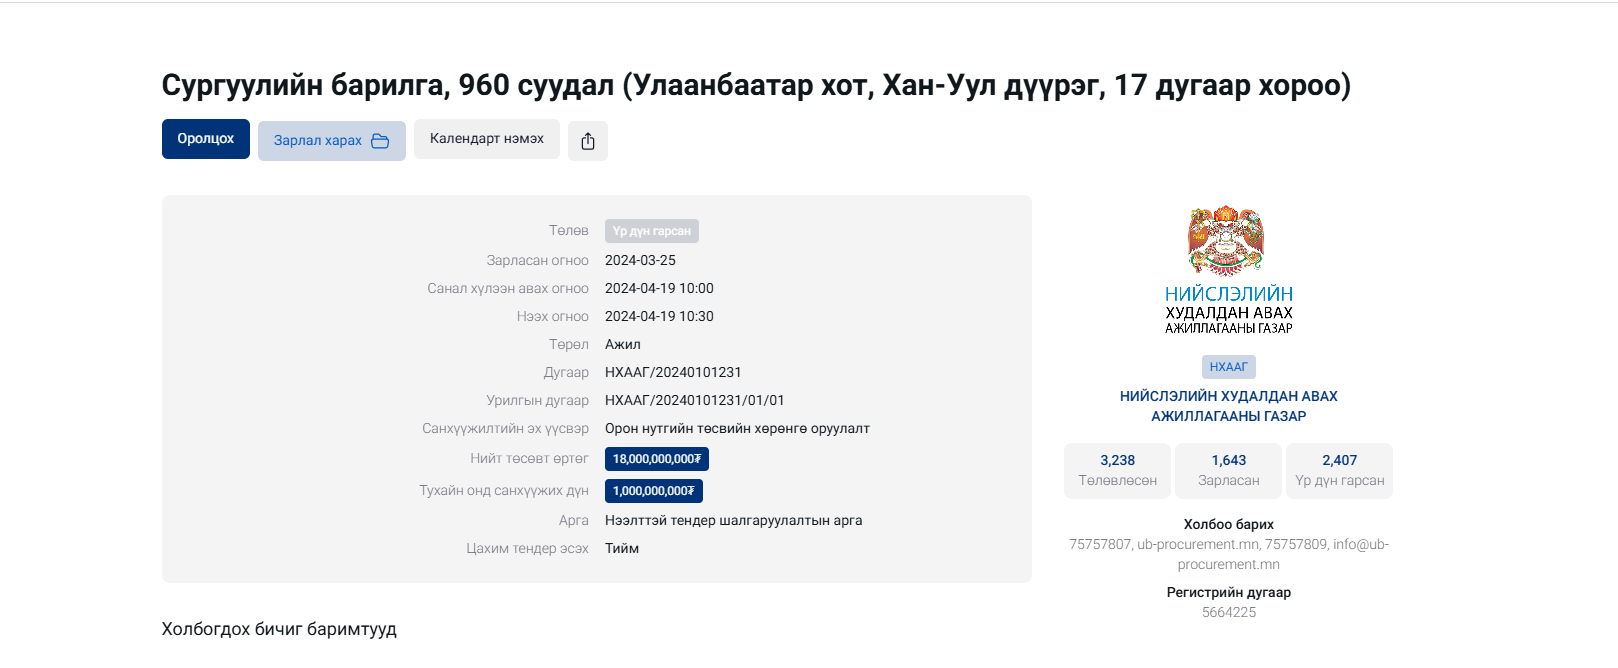The height and width of the screenshot is (668, 1618).
Task: Click contract number НХААГ/20240101231/01/01
Action: pyautogui.click(x=694, y=400)
